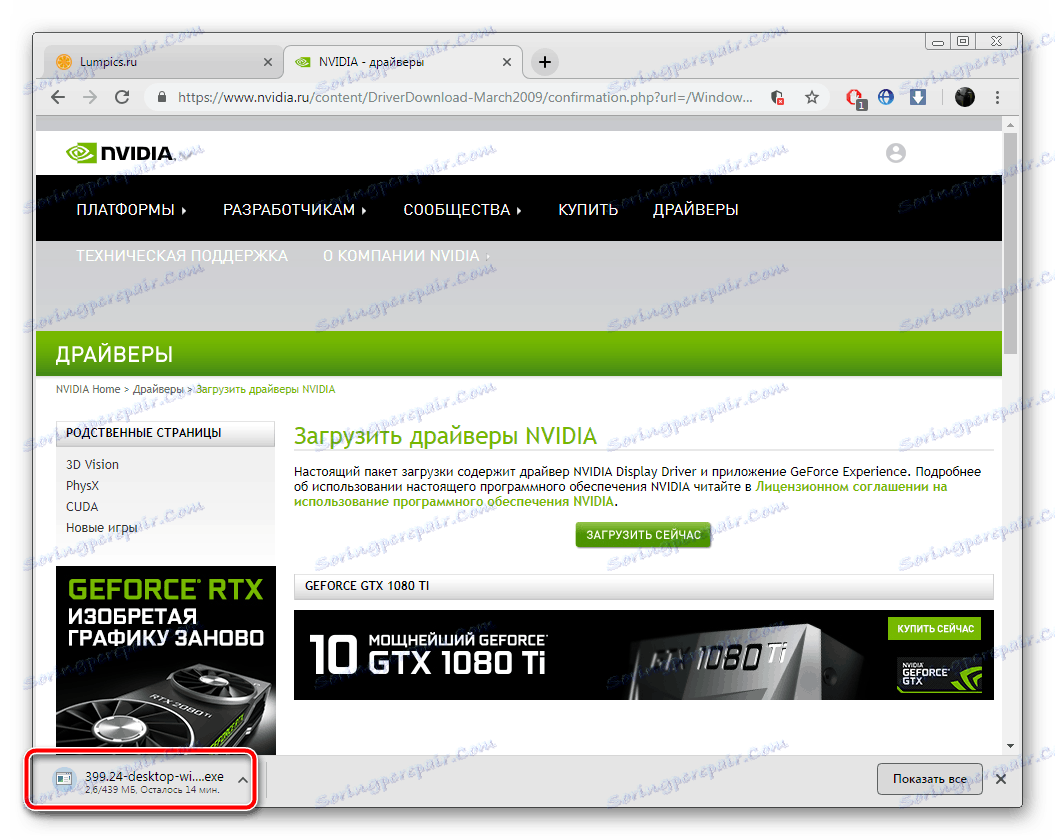Click the blue download arrow extension icon
The height and width of the screenshot is (840, 1055).
[x=918, y=97]
